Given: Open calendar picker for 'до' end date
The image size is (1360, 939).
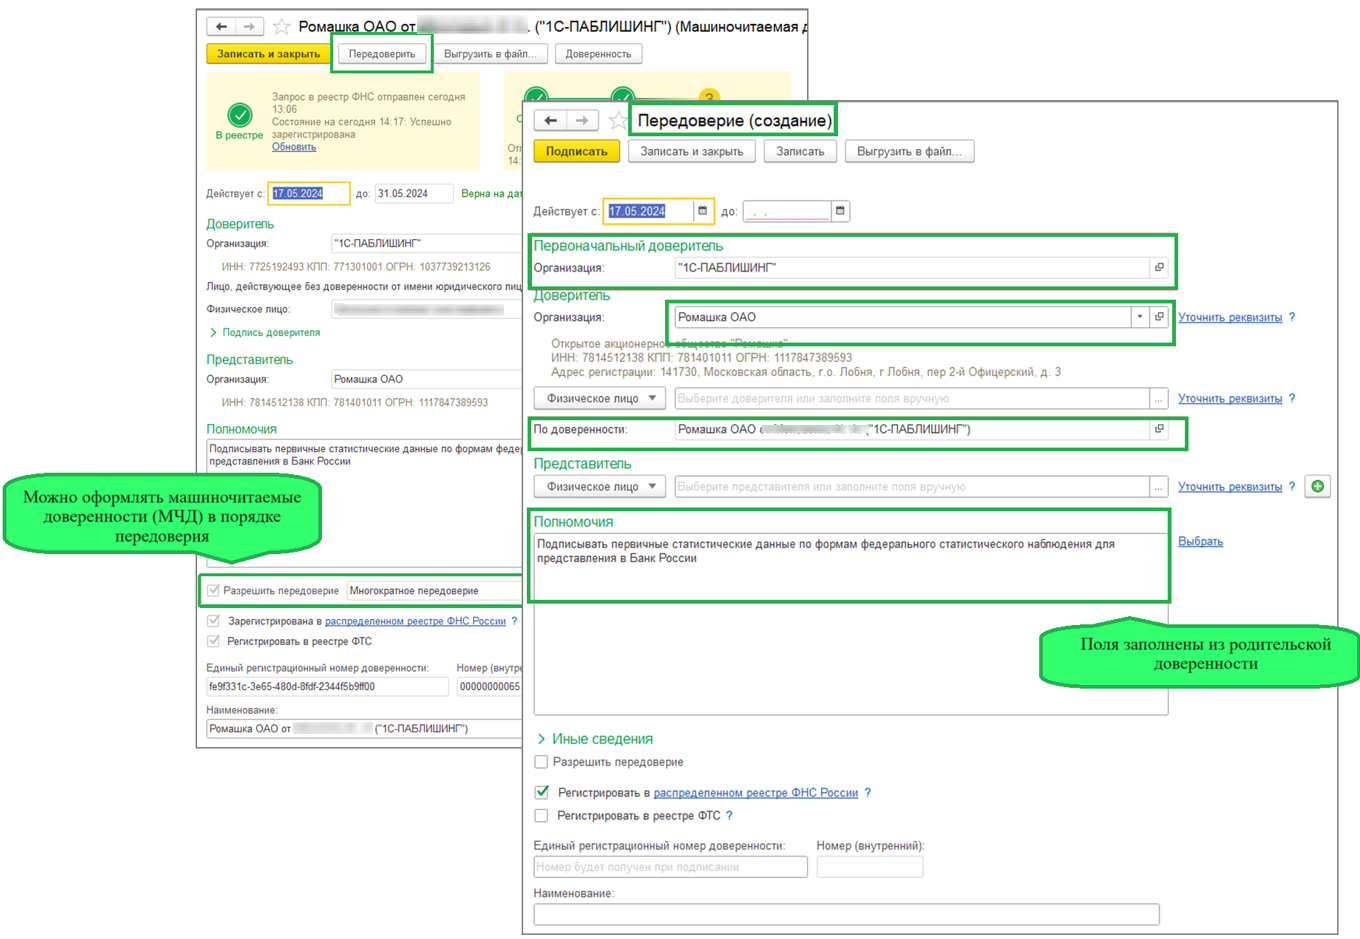Looking at the screenshot, I should pyautogui.click(x=840, y=211).
